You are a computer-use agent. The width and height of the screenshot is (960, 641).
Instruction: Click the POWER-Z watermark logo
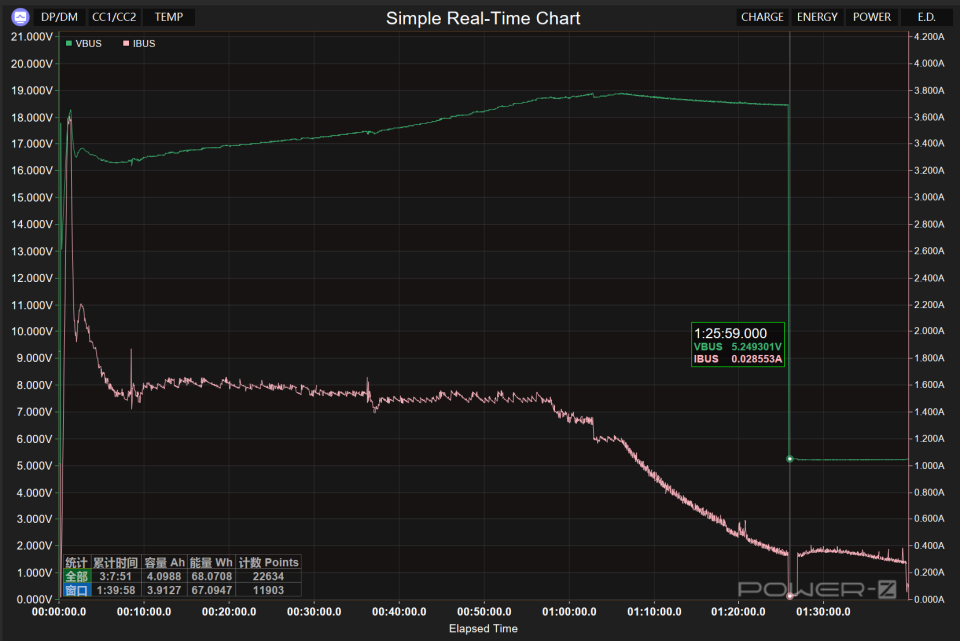point(817,590)
